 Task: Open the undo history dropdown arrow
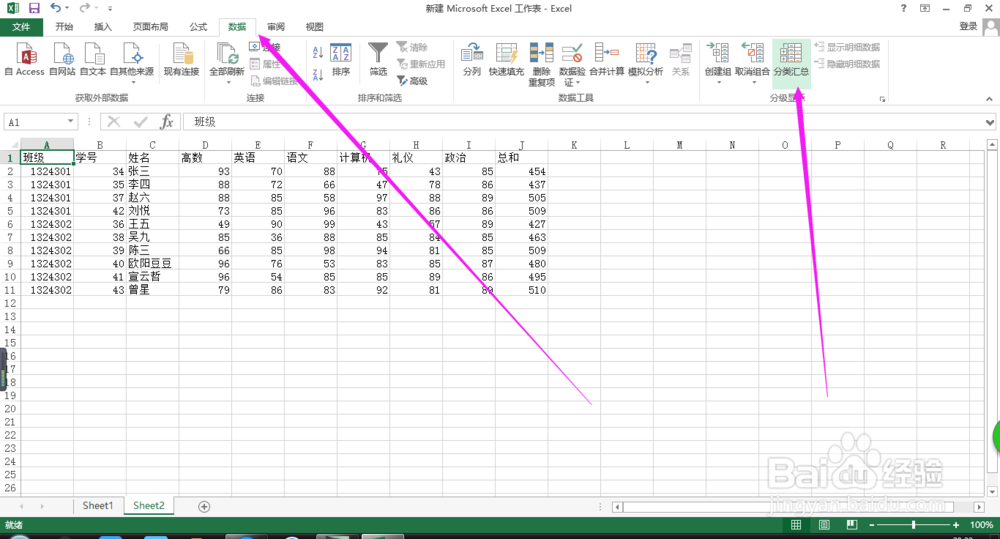coord(66,8)
